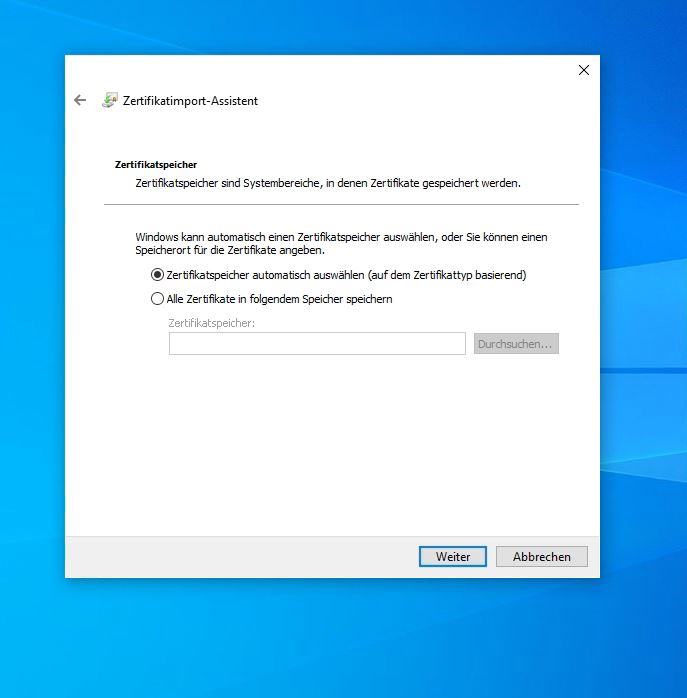Screen dimensions: 687x698
Task: Click the 'Windows kann automatisch' explanation paragraph
Action: [x=340, y=243]
